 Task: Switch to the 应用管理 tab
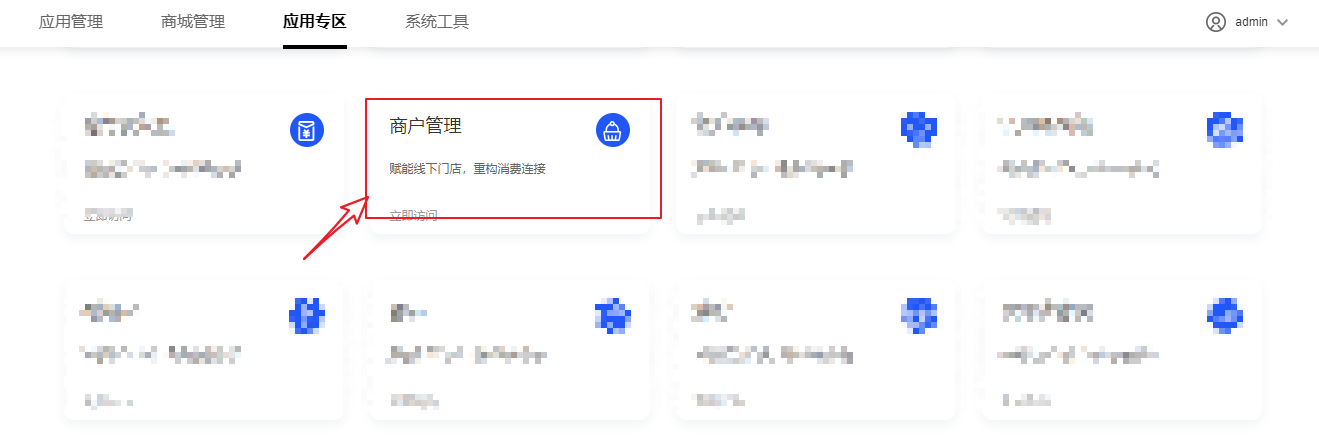(x=71, y=22)
